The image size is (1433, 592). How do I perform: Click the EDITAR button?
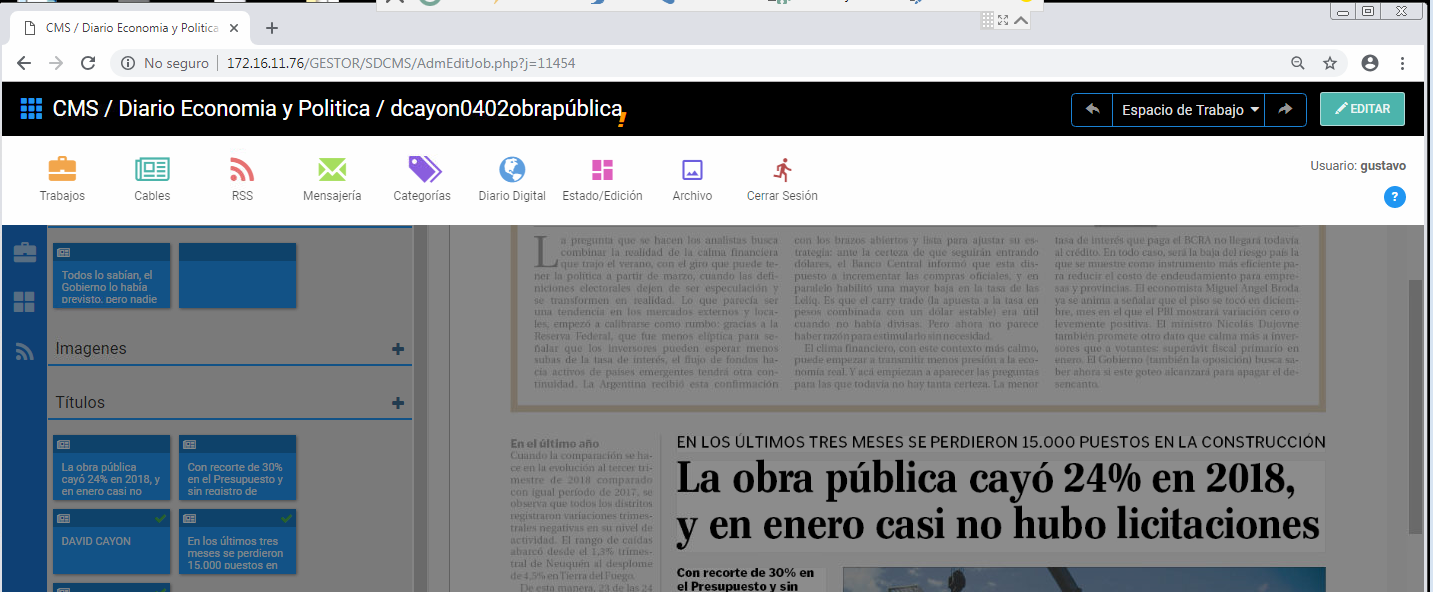[1362, 109]
